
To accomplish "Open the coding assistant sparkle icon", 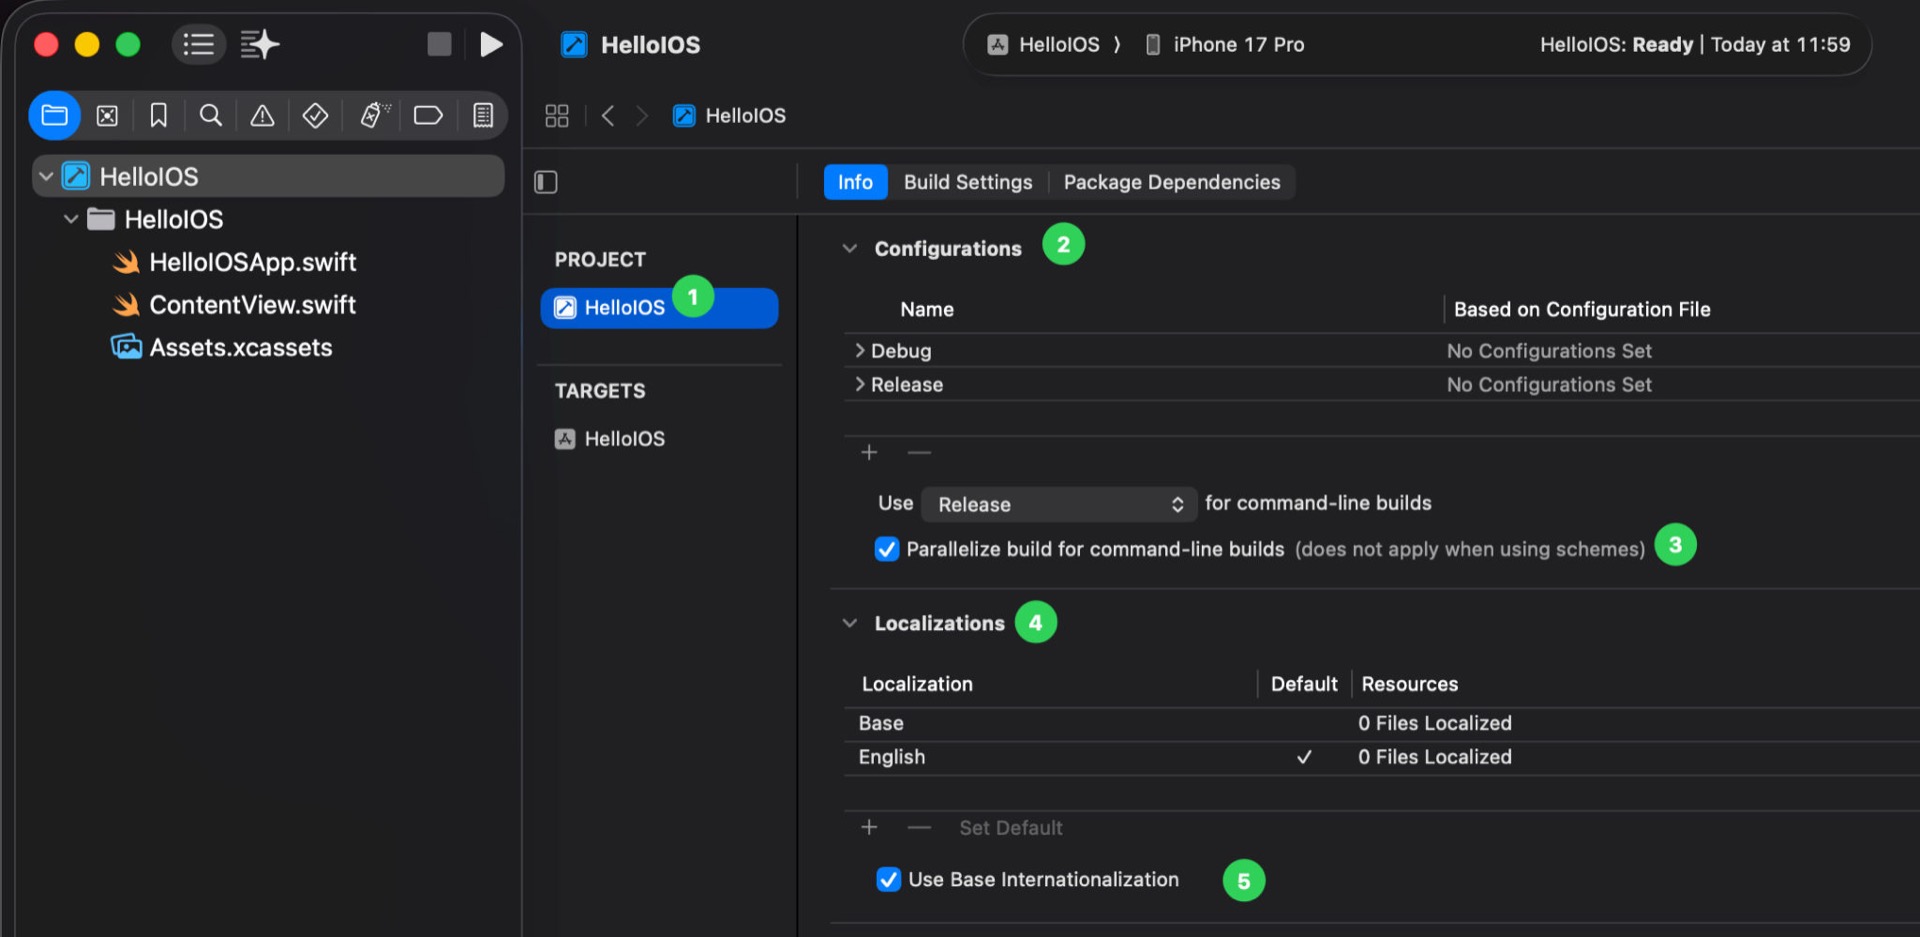I will click(259, 44).
